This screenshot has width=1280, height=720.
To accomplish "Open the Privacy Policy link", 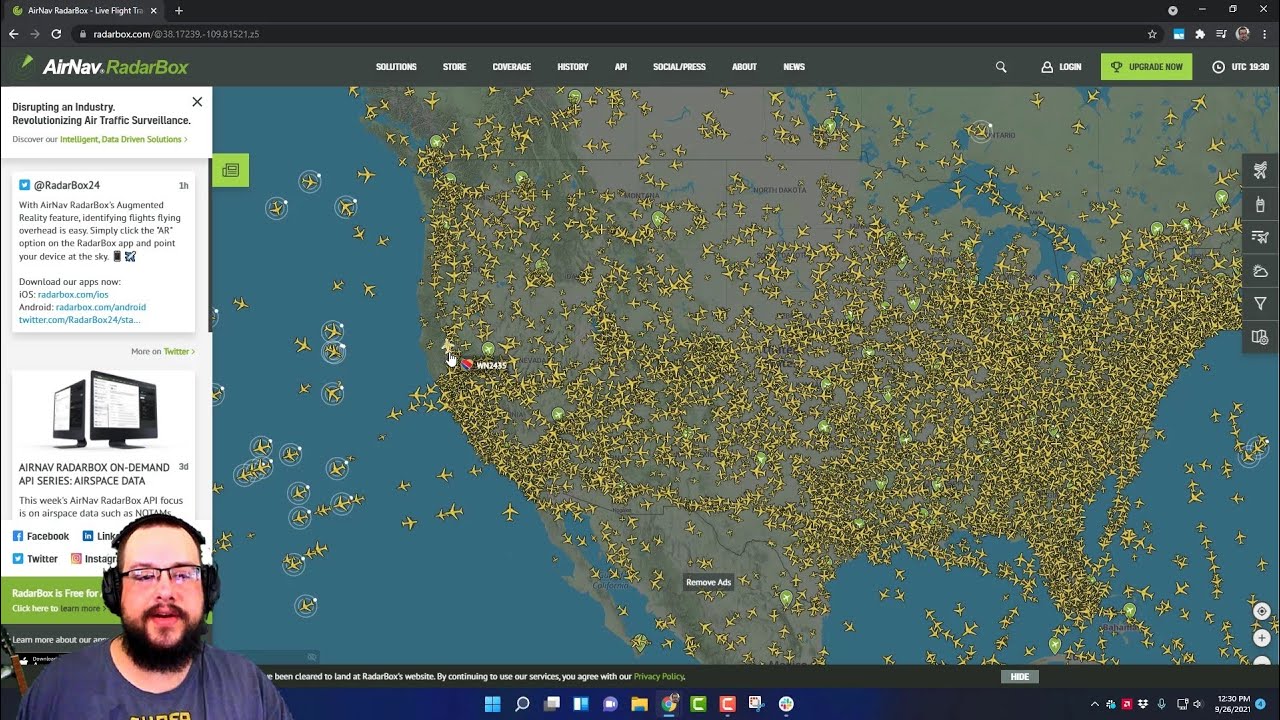I will pyautogui.click(x=659, y=677).
